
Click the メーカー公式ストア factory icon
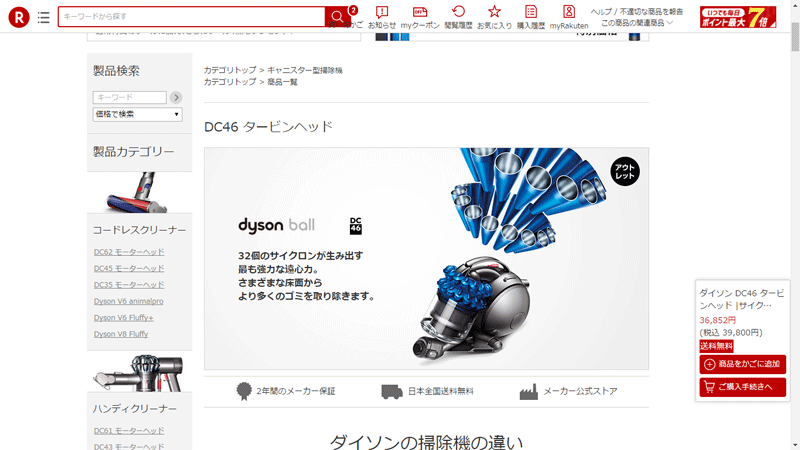[529, 391]
